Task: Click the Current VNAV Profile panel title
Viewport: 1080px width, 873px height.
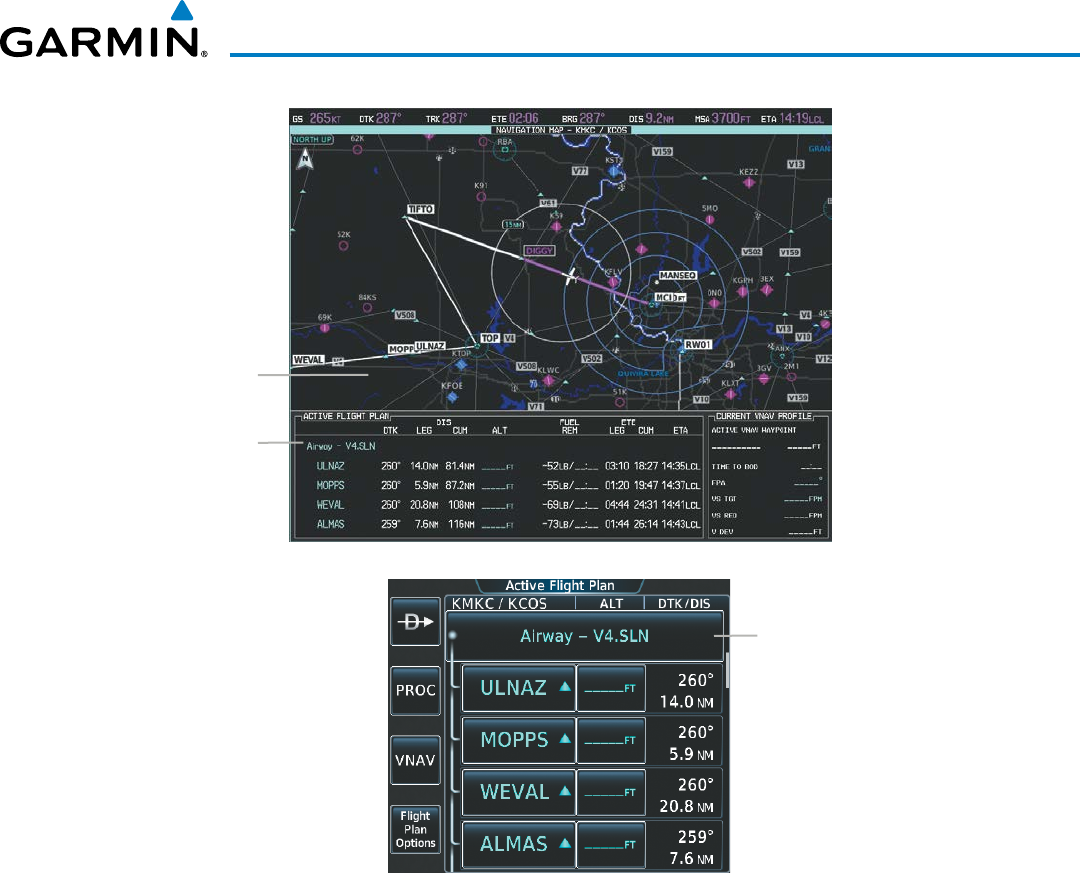Action: [764, 416]
